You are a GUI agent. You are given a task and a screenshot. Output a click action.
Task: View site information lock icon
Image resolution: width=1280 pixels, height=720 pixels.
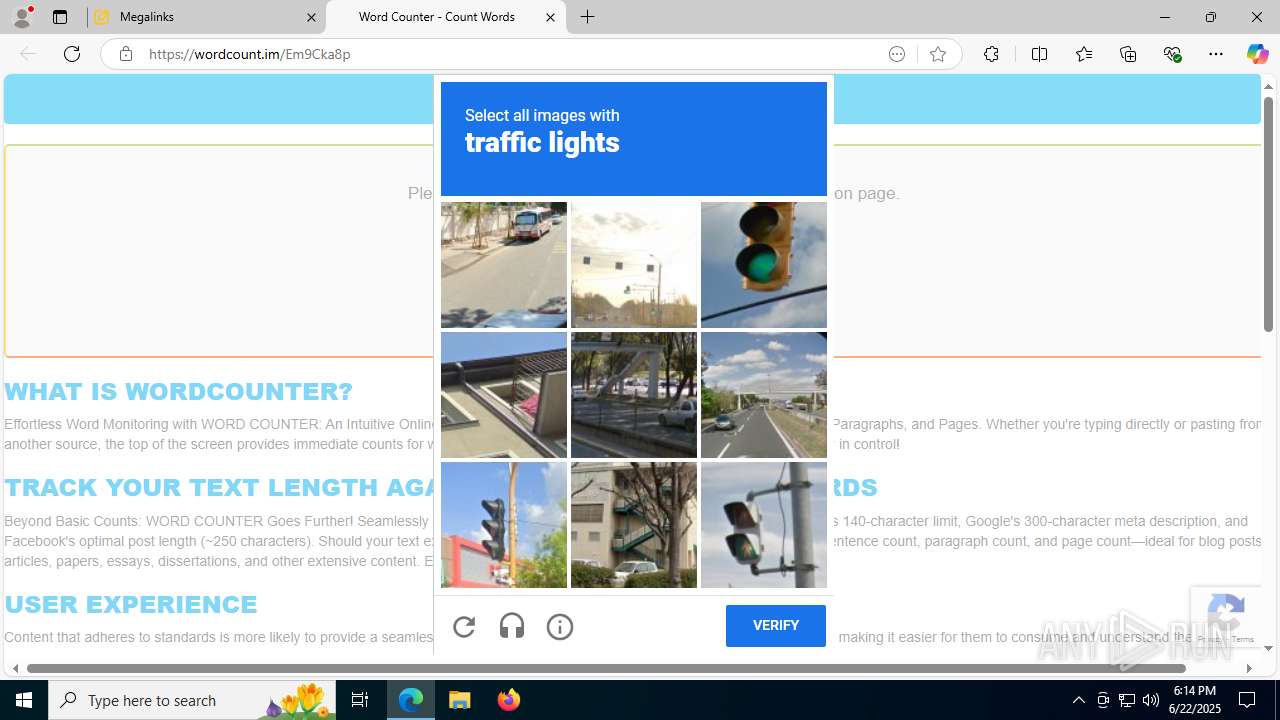pos(125,54)
